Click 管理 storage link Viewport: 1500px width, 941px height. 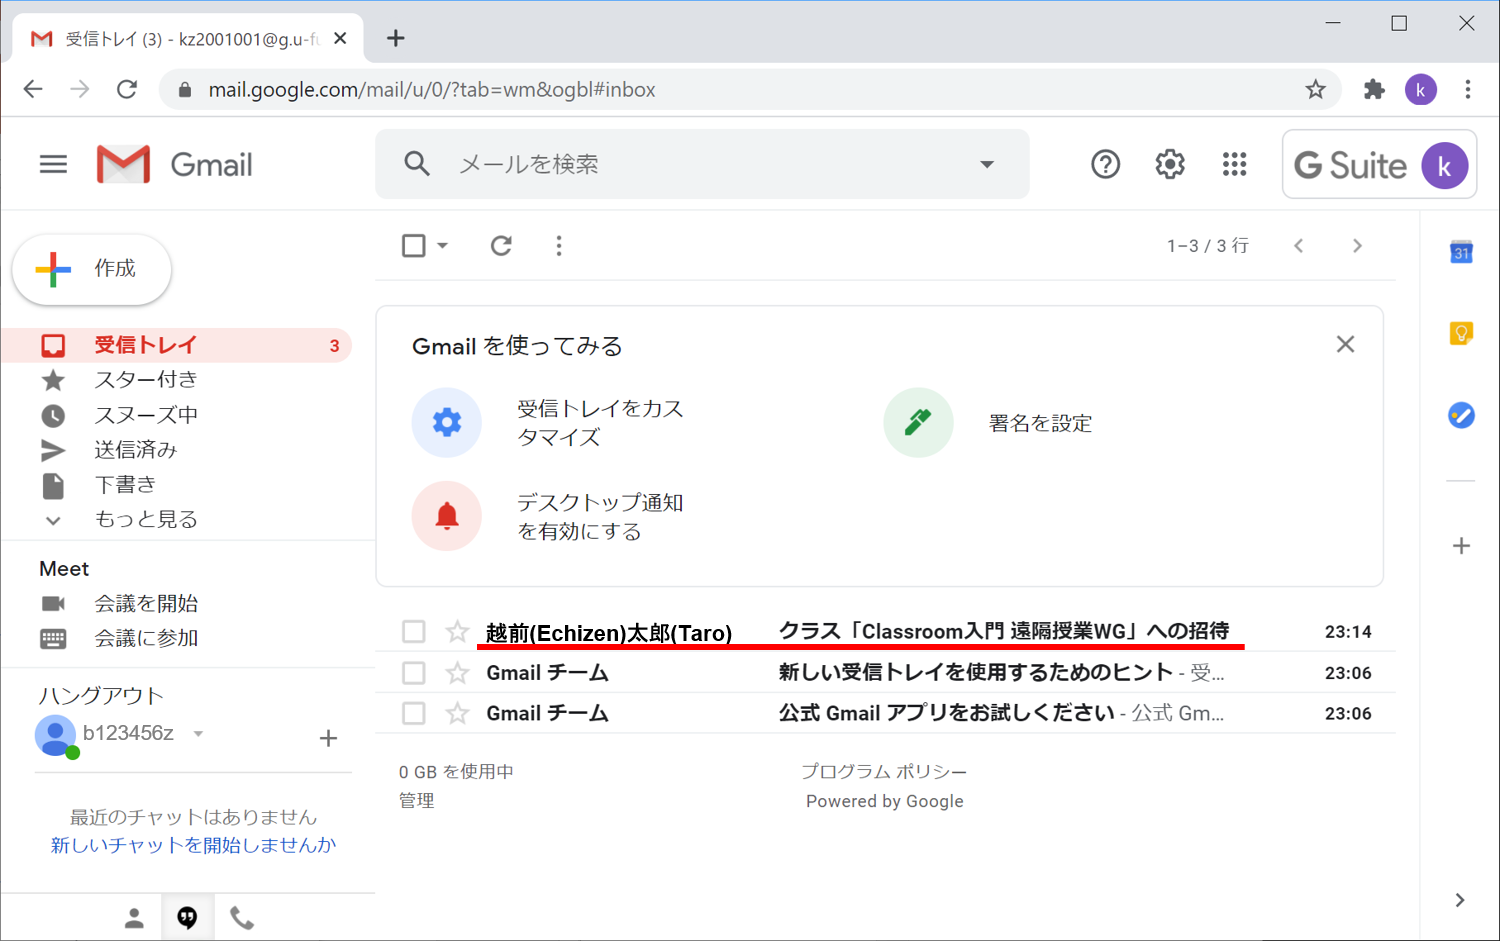click(x=416, y=801)
